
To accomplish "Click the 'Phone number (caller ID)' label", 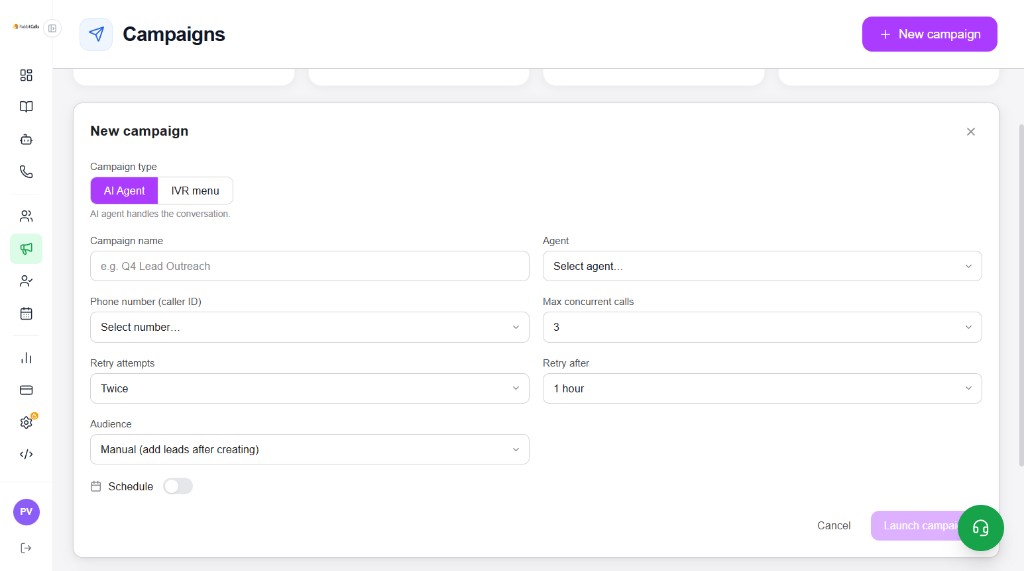I will point(146,302).
